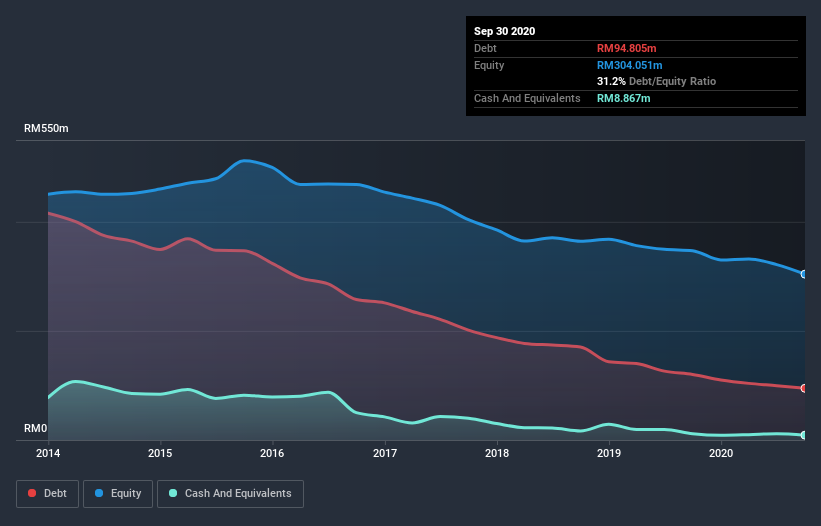
Task: Toggle the Equity series legend button
Action: 118,494
